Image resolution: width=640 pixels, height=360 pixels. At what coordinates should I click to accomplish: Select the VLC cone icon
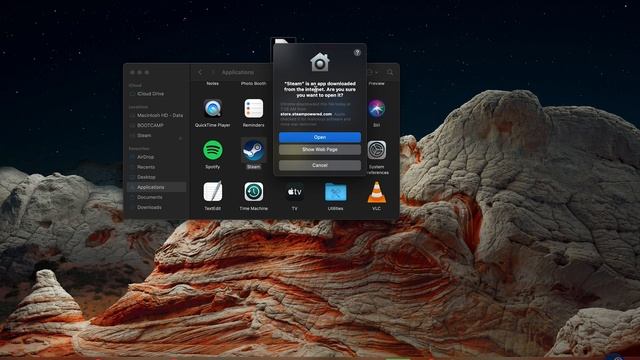click(376, 192)
